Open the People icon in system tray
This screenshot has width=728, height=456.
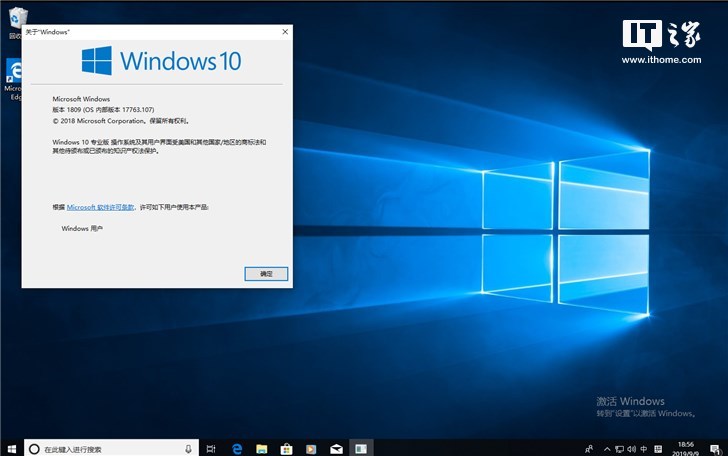pyautogui.click(x=589, y=449)
